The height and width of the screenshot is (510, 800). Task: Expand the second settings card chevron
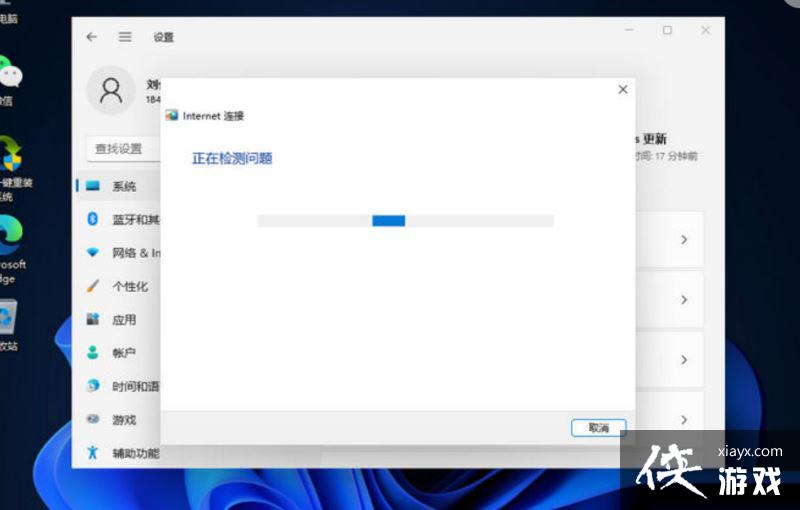tap(684, 299)
